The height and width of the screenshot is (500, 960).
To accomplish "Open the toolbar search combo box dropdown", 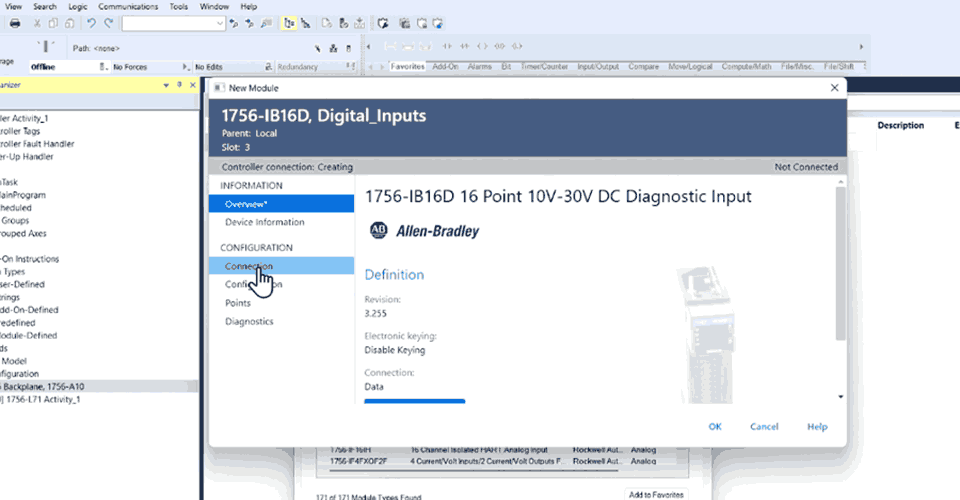I will (x=217, y=23).
